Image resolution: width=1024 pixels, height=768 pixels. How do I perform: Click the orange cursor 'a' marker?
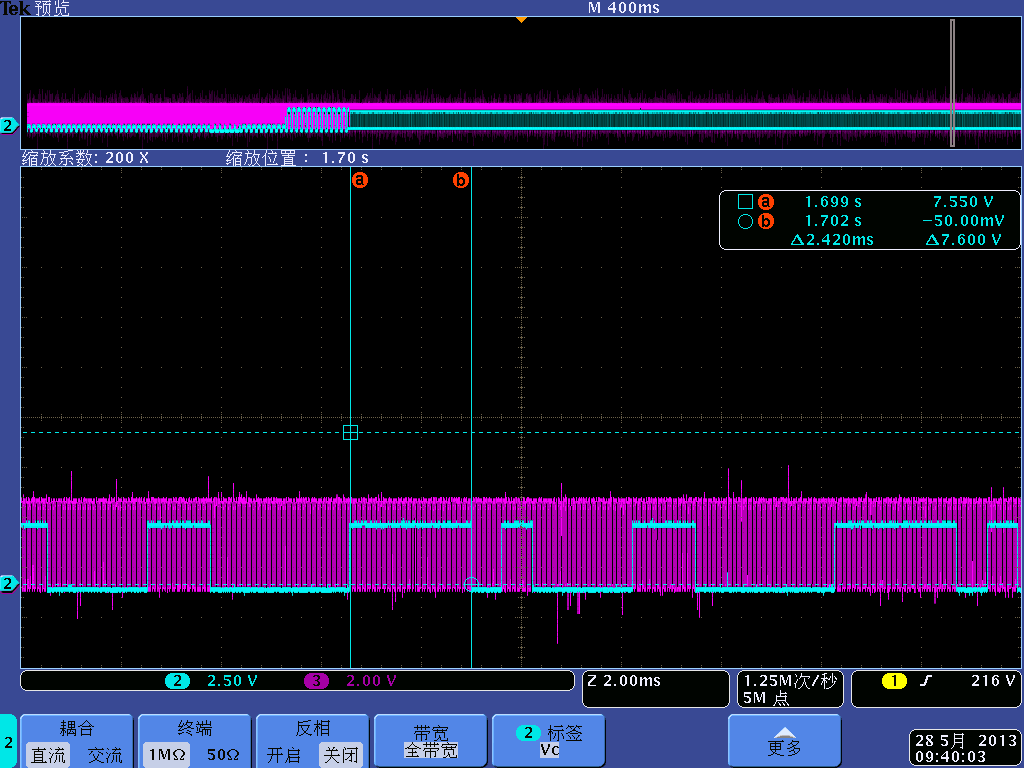click(360, 181)
